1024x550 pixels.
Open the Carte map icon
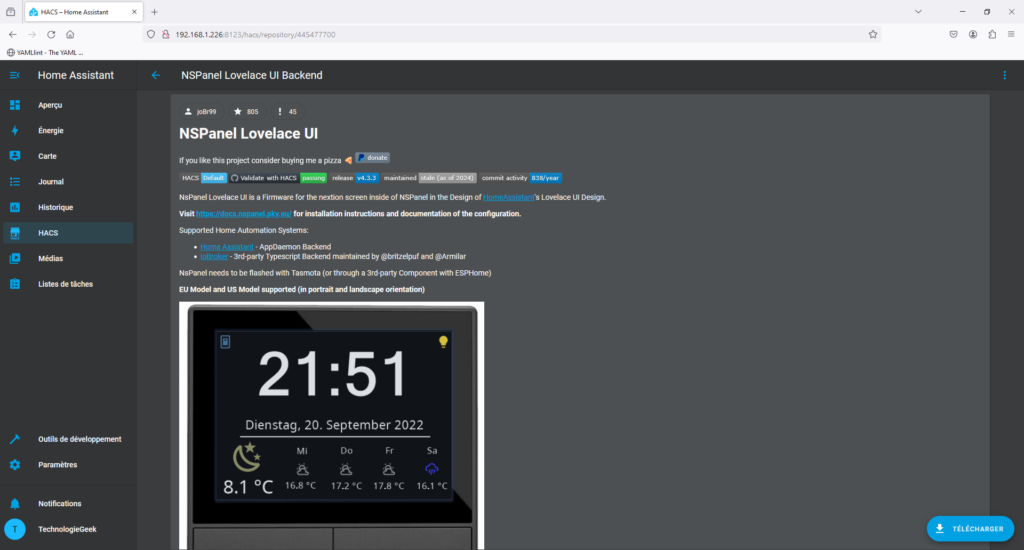(x=14, y=156)
